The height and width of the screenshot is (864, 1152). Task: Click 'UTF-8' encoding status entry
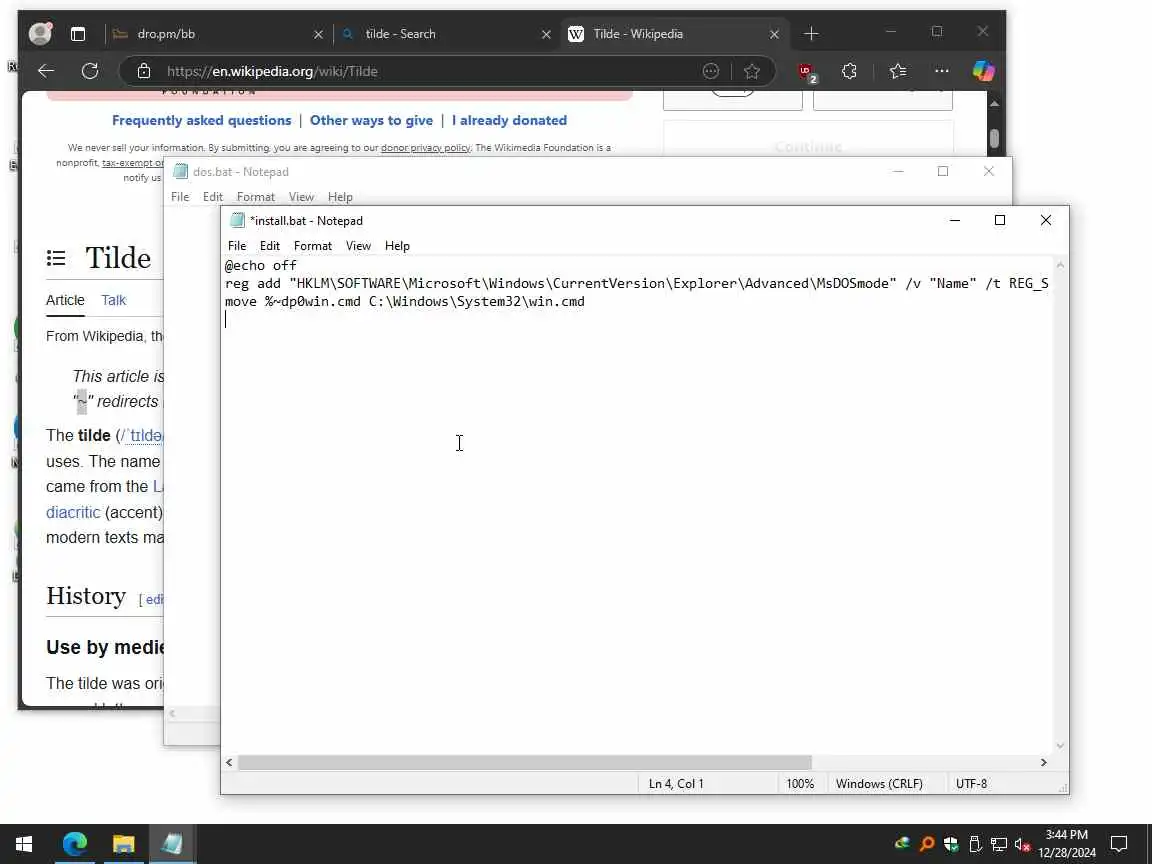971,784
